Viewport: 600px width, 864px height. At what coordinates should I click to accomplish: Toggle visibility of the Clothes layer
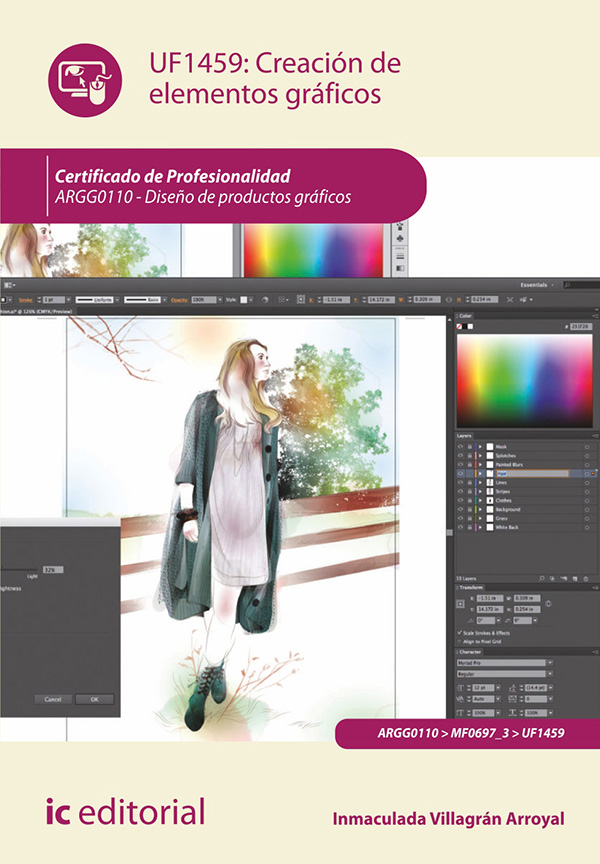[x=460, y=500]
